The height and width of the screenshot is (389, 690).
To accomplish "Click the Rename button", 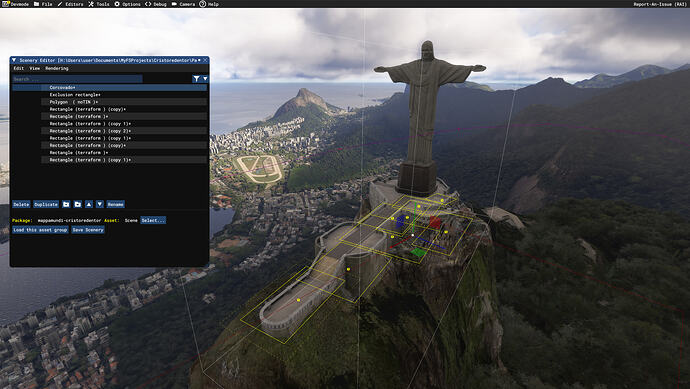I will tap(115, 204).
